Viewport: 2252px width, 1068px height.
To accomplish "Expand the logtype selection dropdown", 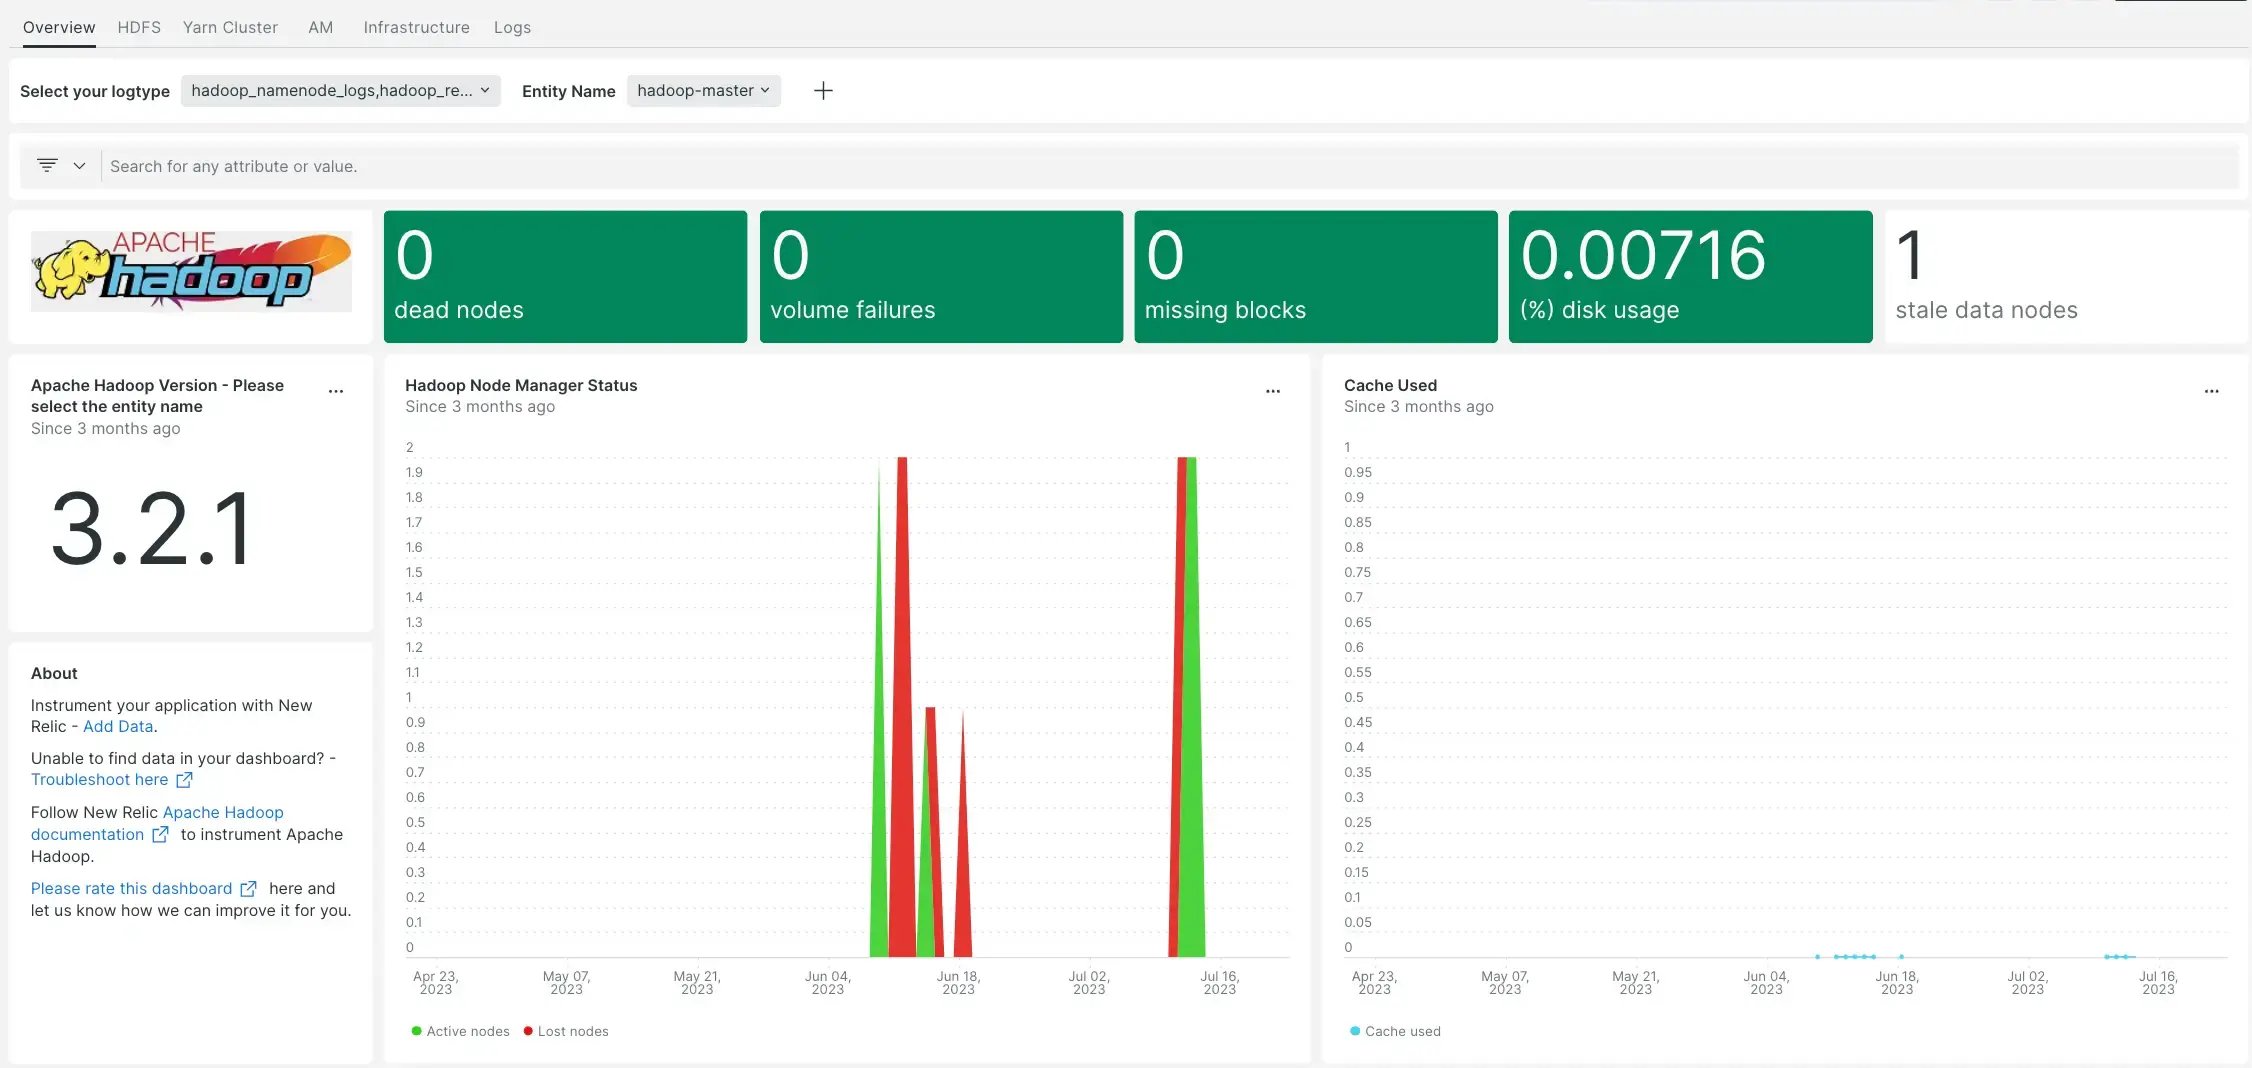I will click(x=340, y=91).
